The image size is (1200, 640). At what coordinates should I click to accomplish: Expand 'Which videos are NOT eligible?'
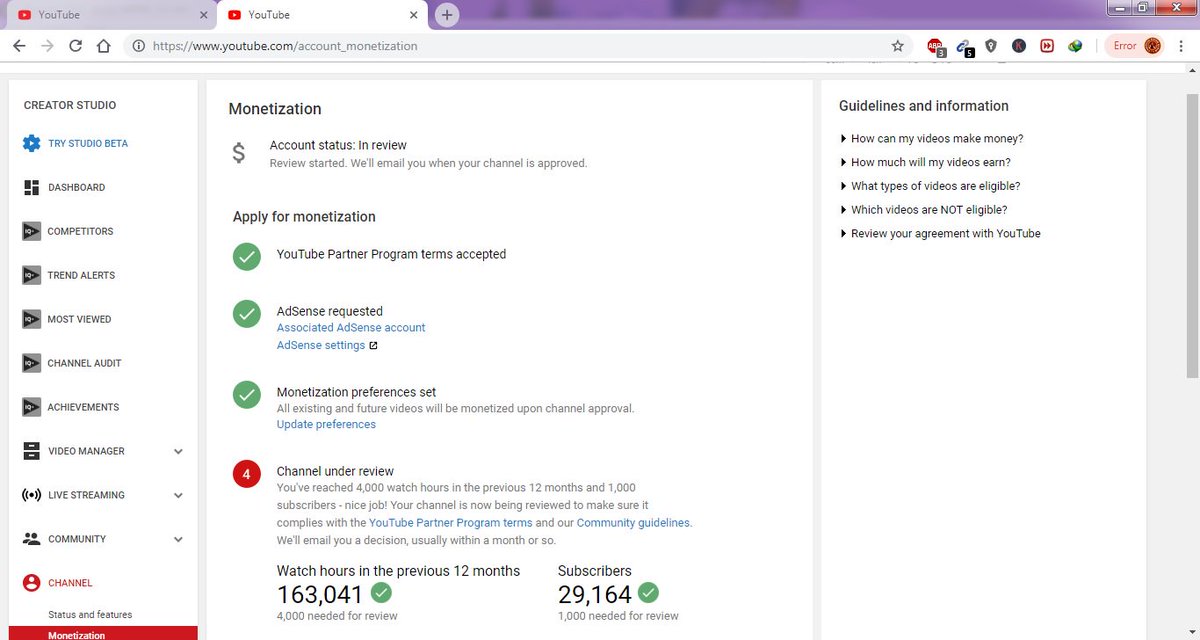click(x=923, y=210)
